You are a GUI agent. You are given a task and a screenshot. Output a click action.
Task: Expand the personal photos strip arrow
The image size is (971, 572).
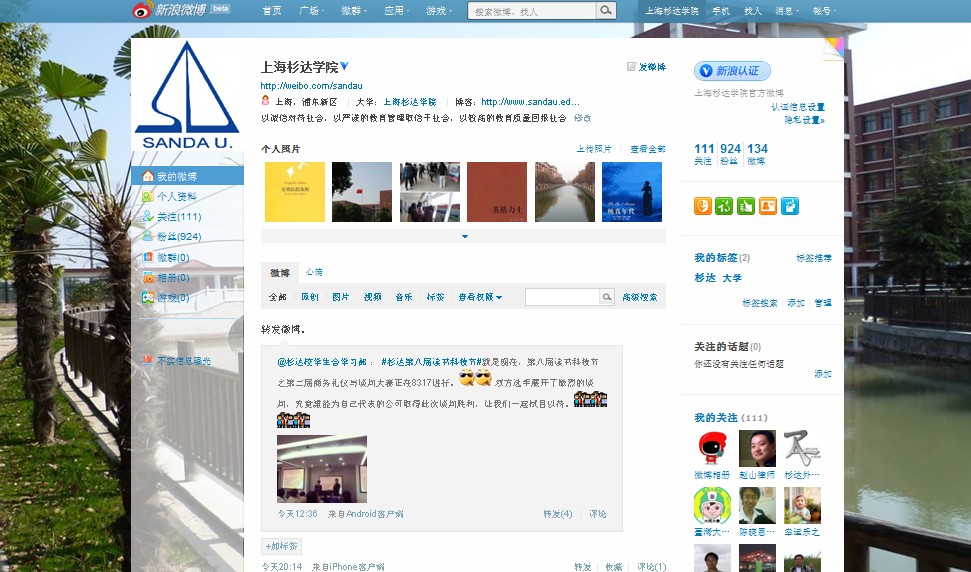click(464, 236)
